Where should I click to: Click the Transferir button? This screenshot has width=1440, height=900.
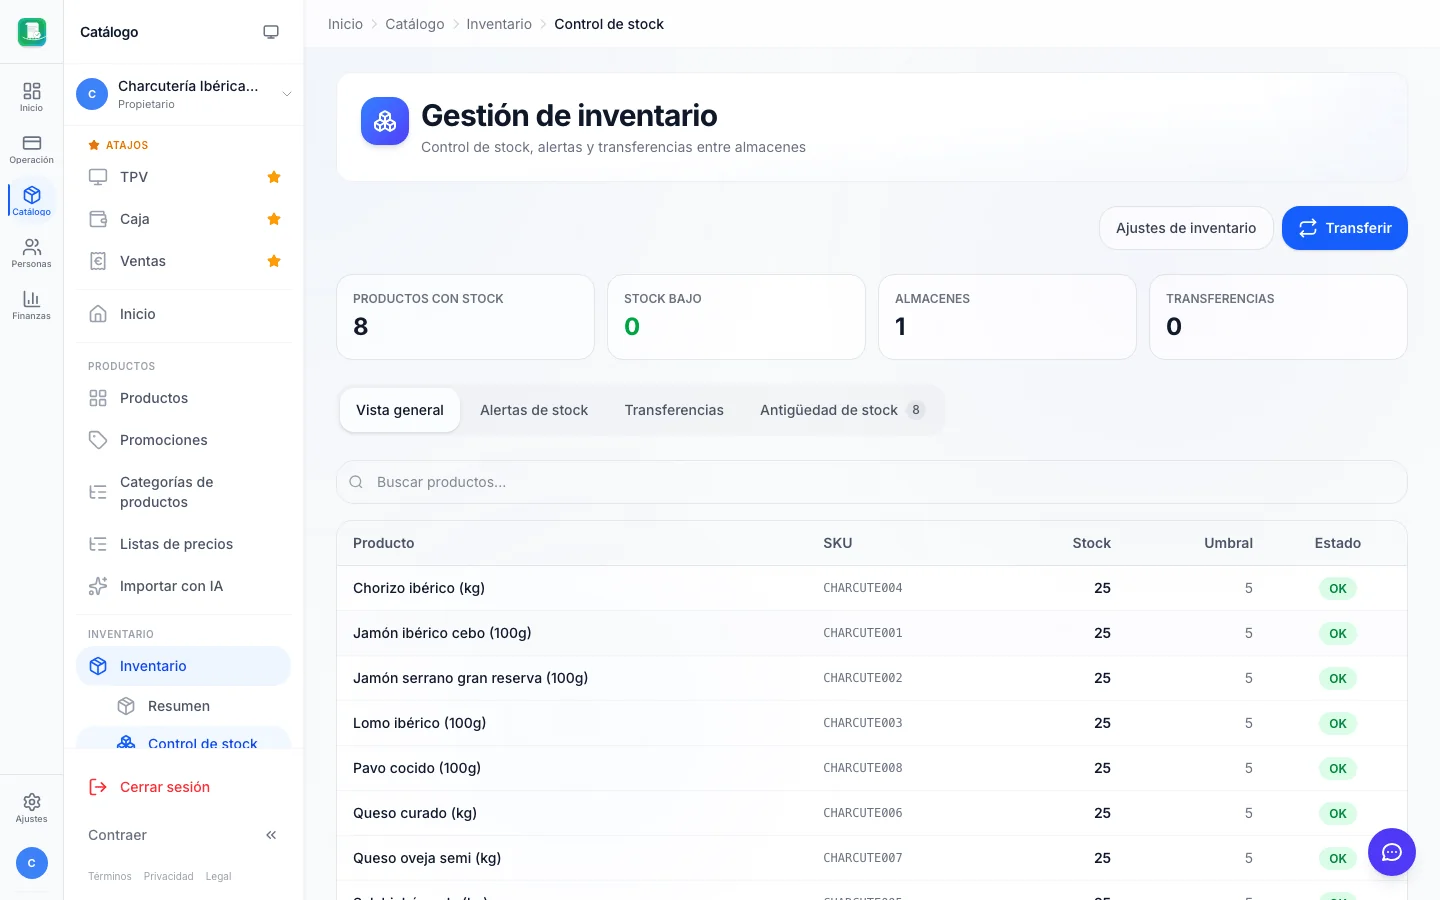1345,228
